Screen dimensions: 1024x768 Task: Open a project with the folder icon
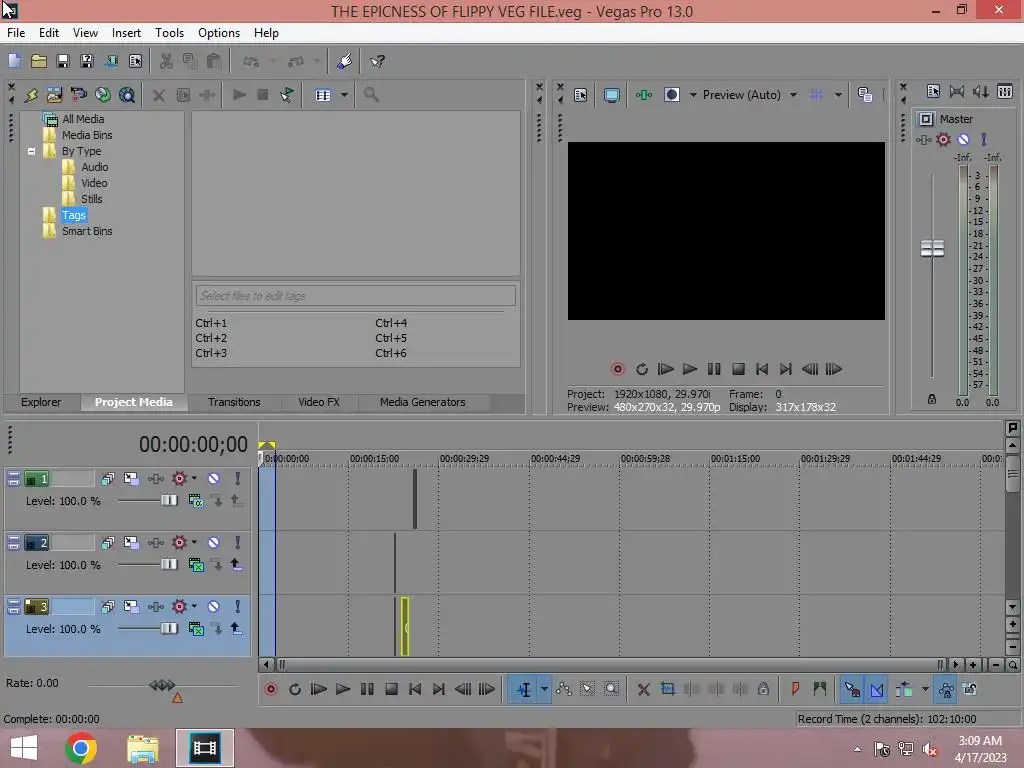pos(39,61)
